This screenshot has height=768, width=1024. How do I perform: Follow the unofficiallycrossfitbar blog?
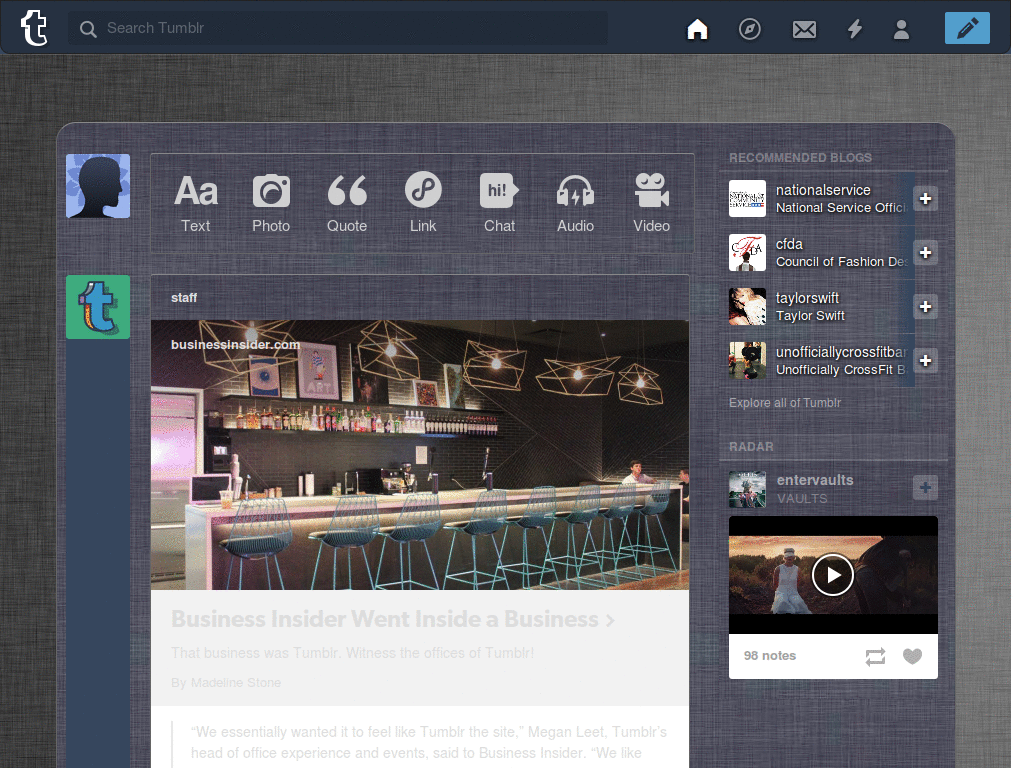point(925,360)
